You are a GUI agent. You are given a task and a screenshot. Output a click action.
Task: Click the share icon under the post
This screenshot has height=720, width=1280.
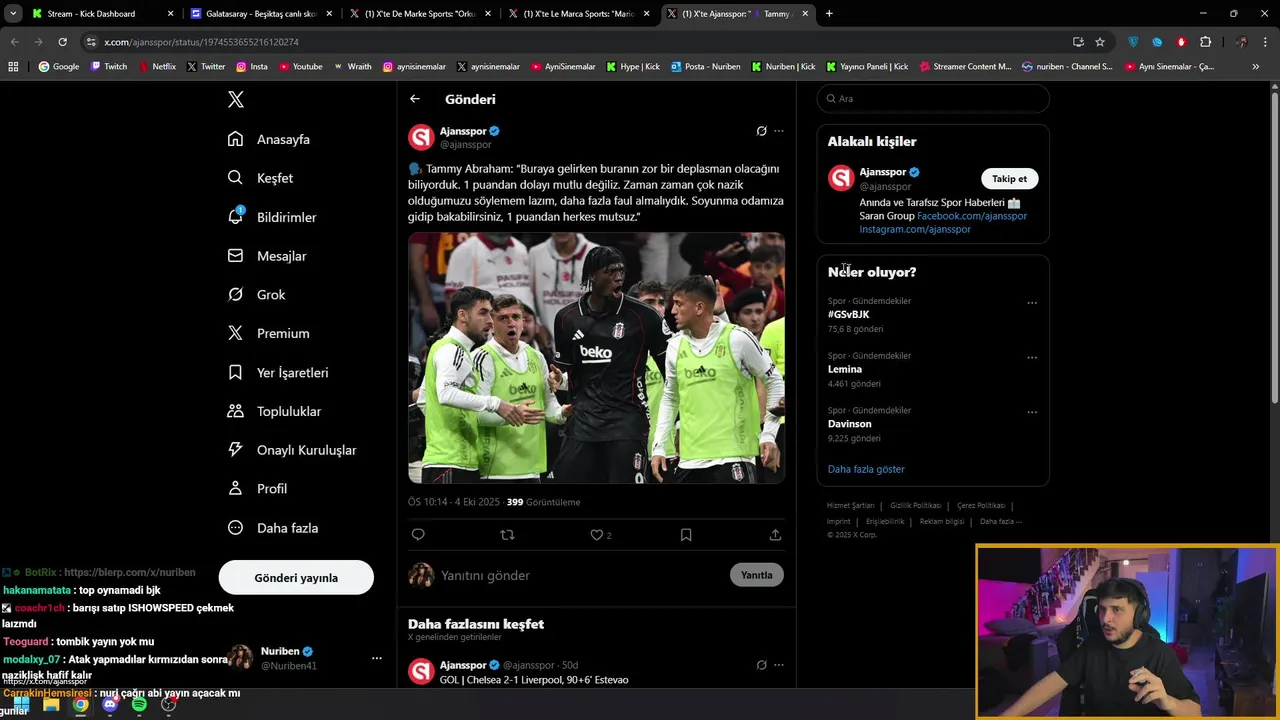[x=775, y=535]
